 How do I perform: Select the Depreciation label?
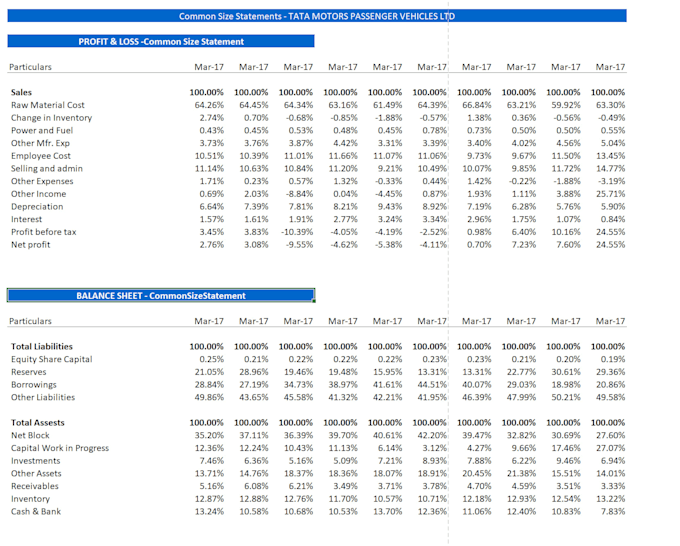(x=37, y=206)
